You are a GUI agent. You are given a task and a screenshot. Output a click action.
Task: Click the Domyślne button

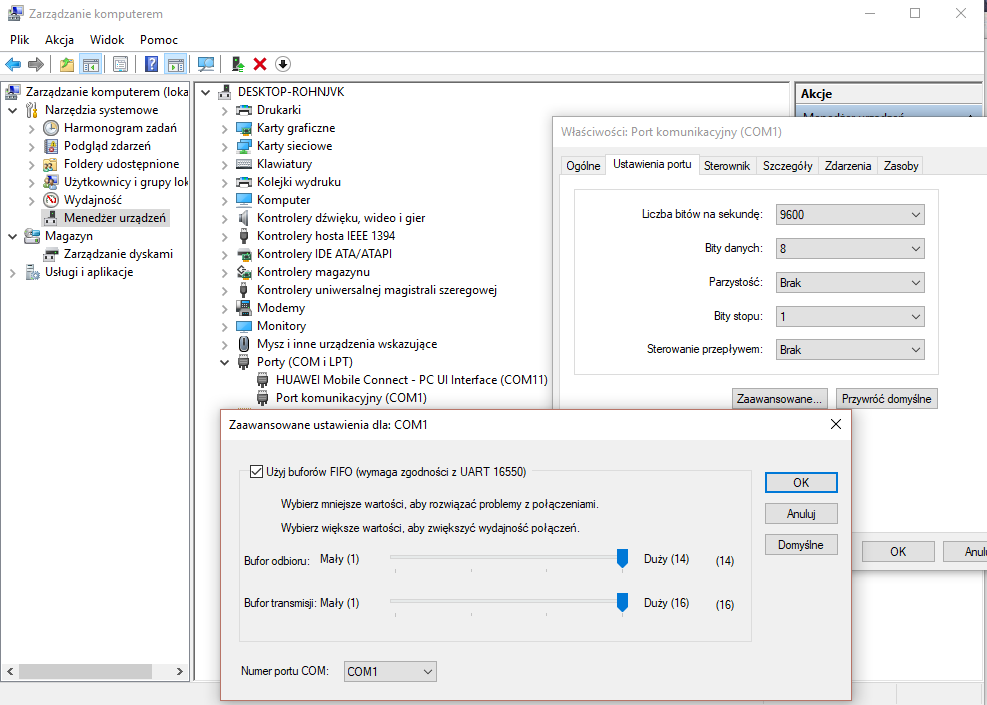click(x=801, y=545)
